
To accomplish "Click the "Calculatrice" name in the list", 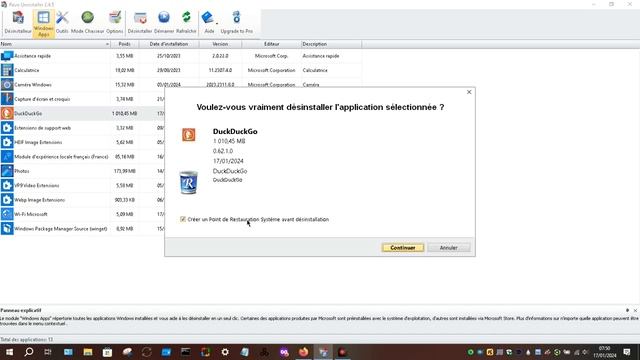I will (27, 70).
